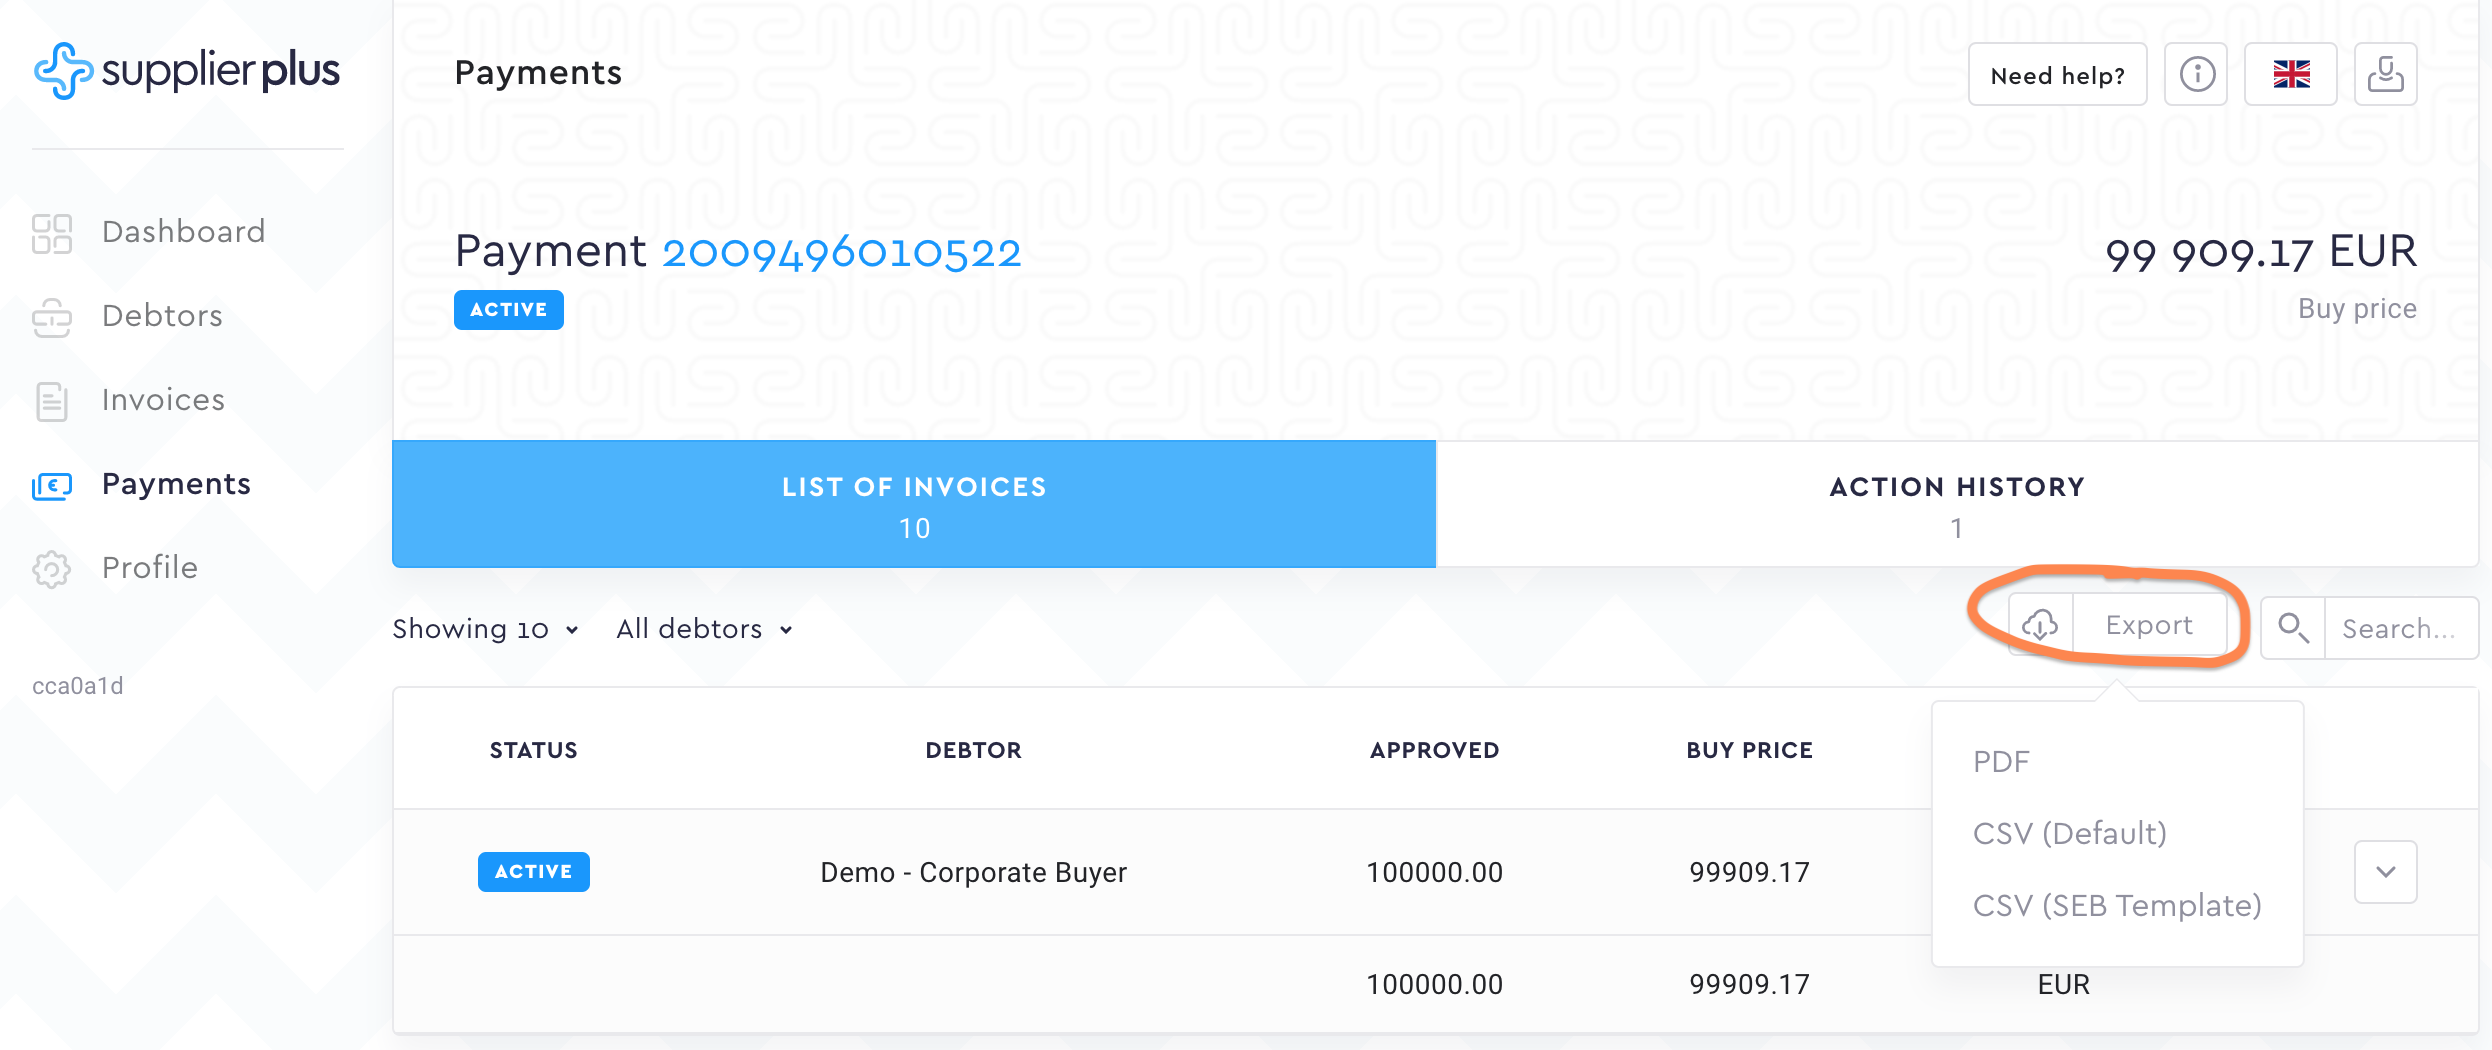Click the Dashboard grid icon
The image size is (2492, 1050).
52,233
